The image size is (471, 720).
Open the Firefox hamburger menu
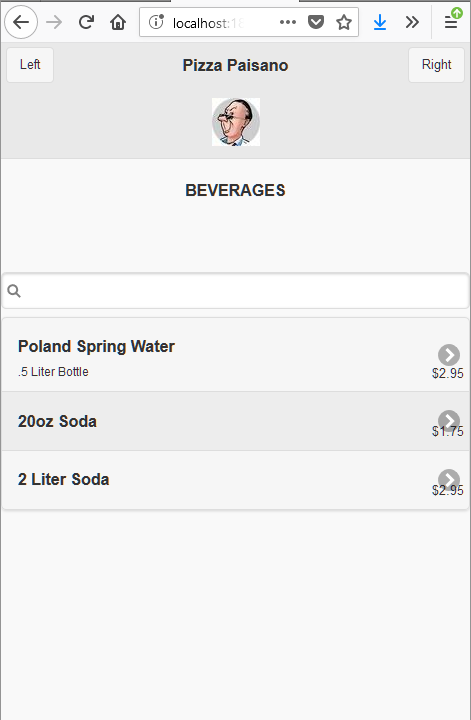[x=451, y=22]
